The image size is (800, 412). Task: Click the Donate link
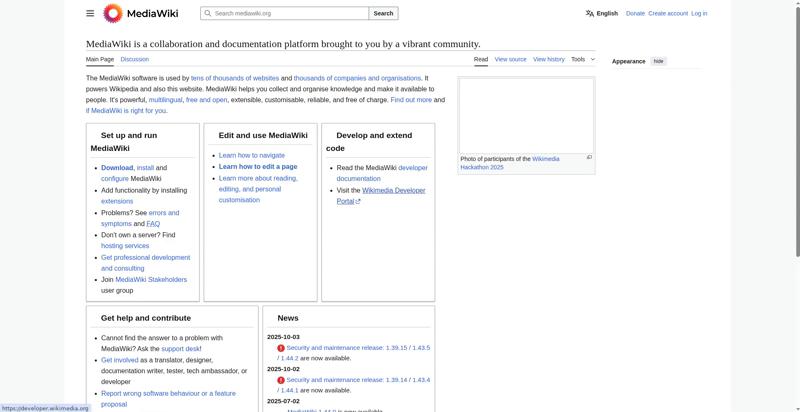tap(635, 13)
